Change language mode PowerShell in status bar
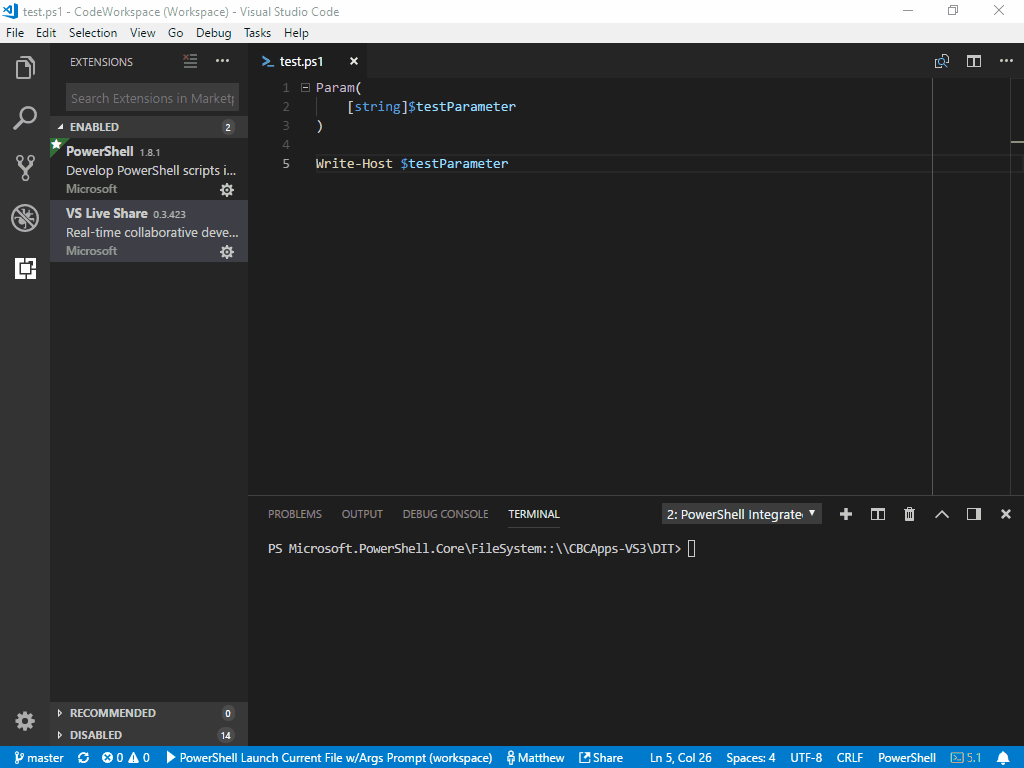 (x=906, y=758)
